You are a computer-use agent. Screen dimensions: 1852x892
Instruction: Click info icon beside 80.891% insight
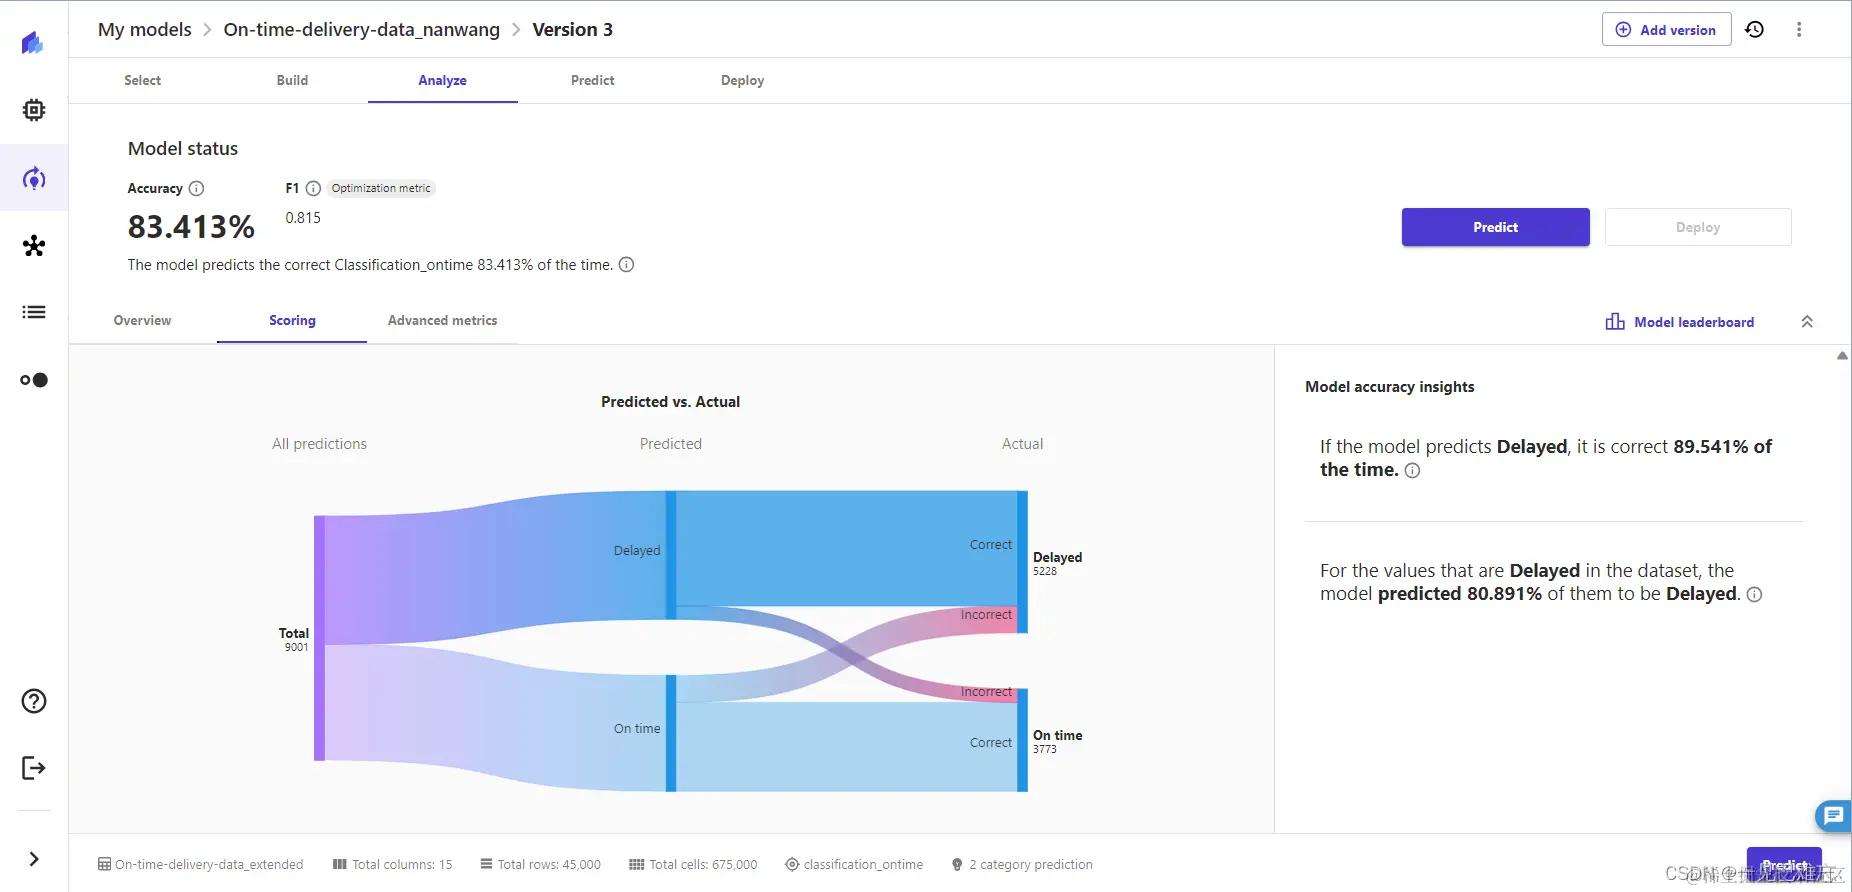1754,595
